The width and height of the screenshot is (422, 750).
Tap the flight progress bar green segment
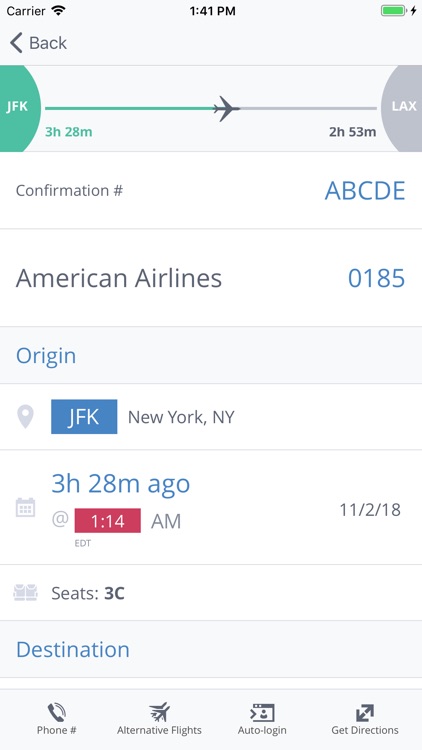pos(129,109)
